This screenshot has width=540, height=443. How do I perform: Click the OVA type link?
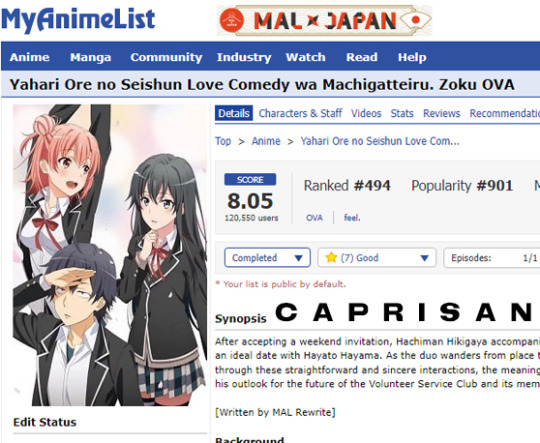tap(314, 218)
